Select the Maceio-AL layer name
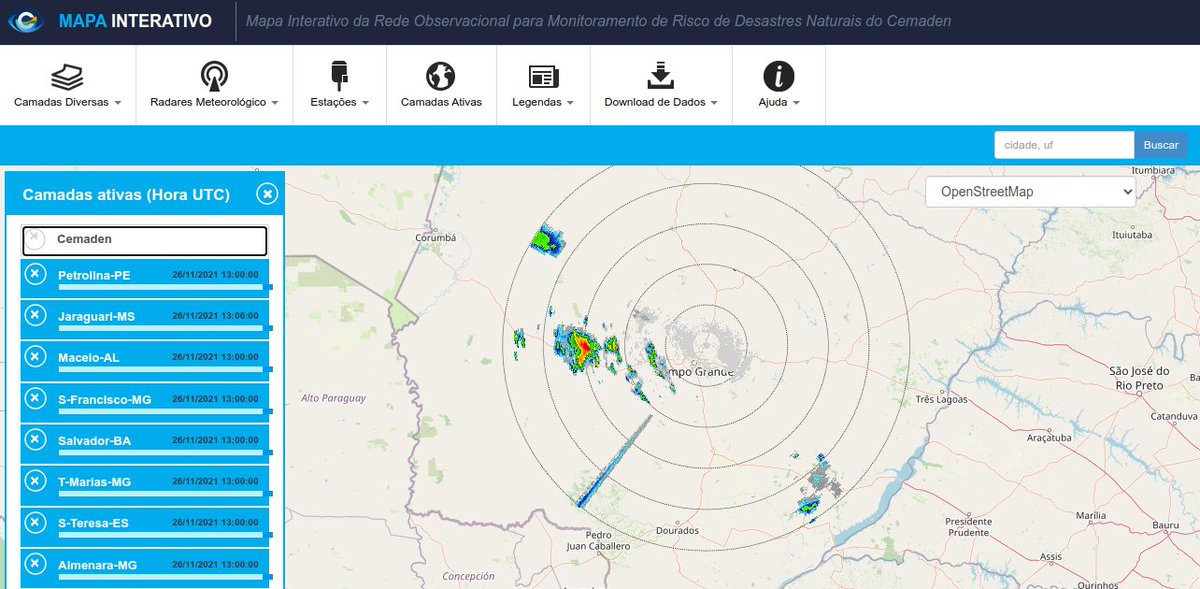Image resolution: width=1200 pixels, height=589 pixels. pyautogui.click(x=88, y=358)
